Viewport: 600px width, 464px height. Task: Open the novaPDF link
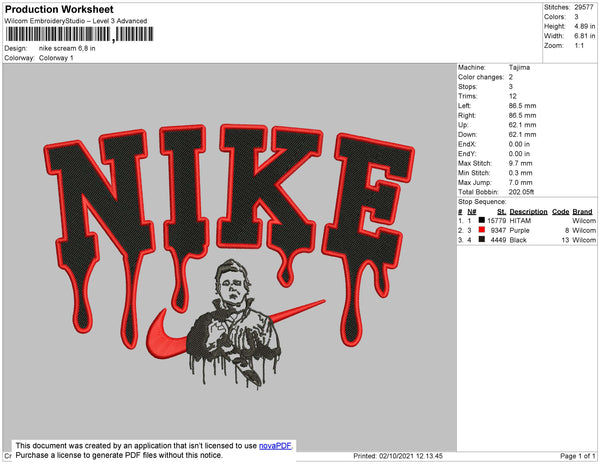coord(275,446)
